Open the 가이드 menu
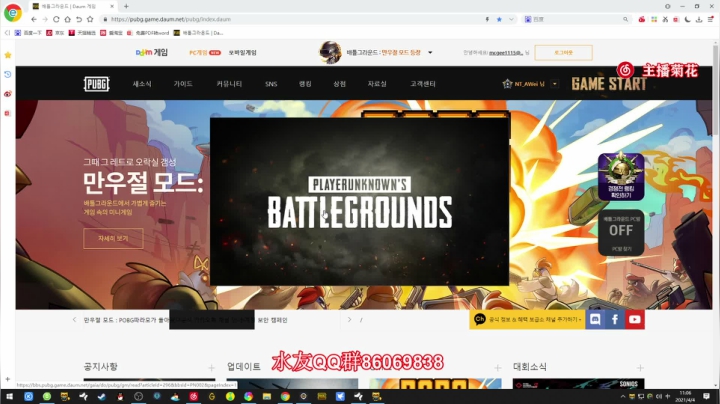The width and height of the screenshot is (720, 404). coord(183,84)
